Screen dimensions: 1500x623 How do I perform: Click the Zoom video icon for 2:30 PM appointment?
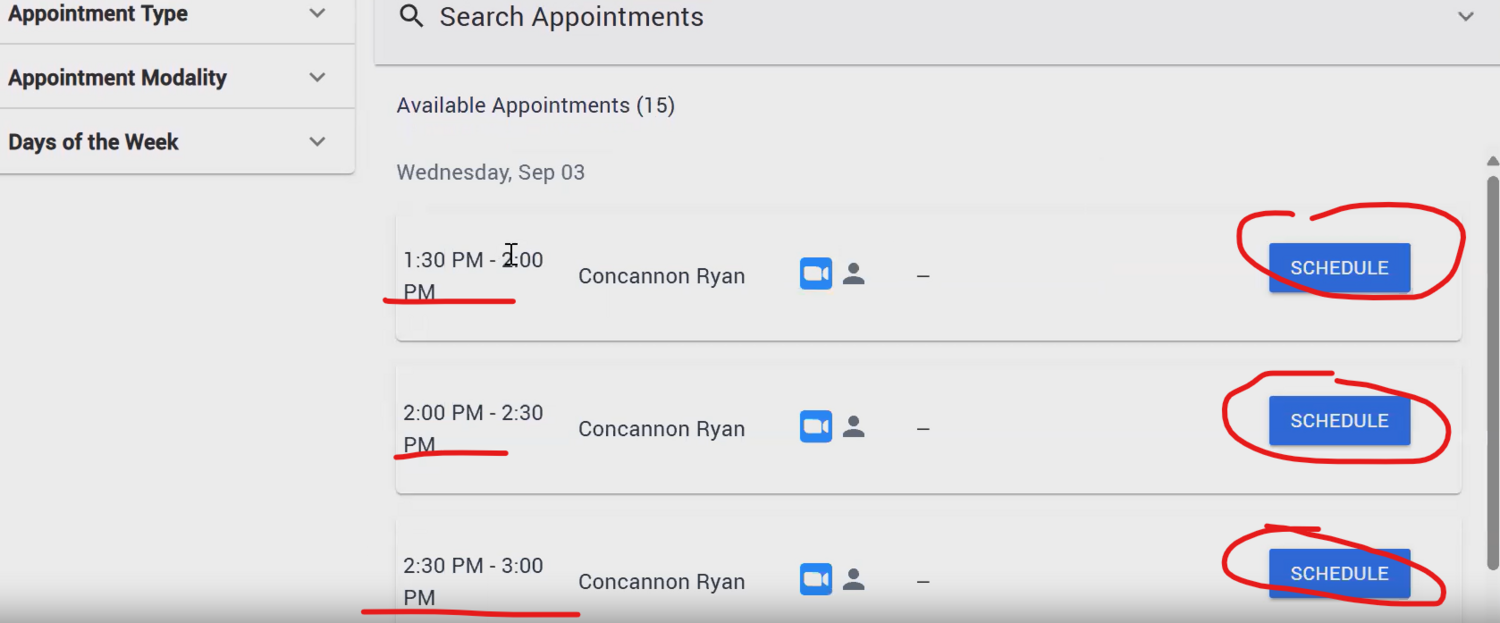click(816, 580)
